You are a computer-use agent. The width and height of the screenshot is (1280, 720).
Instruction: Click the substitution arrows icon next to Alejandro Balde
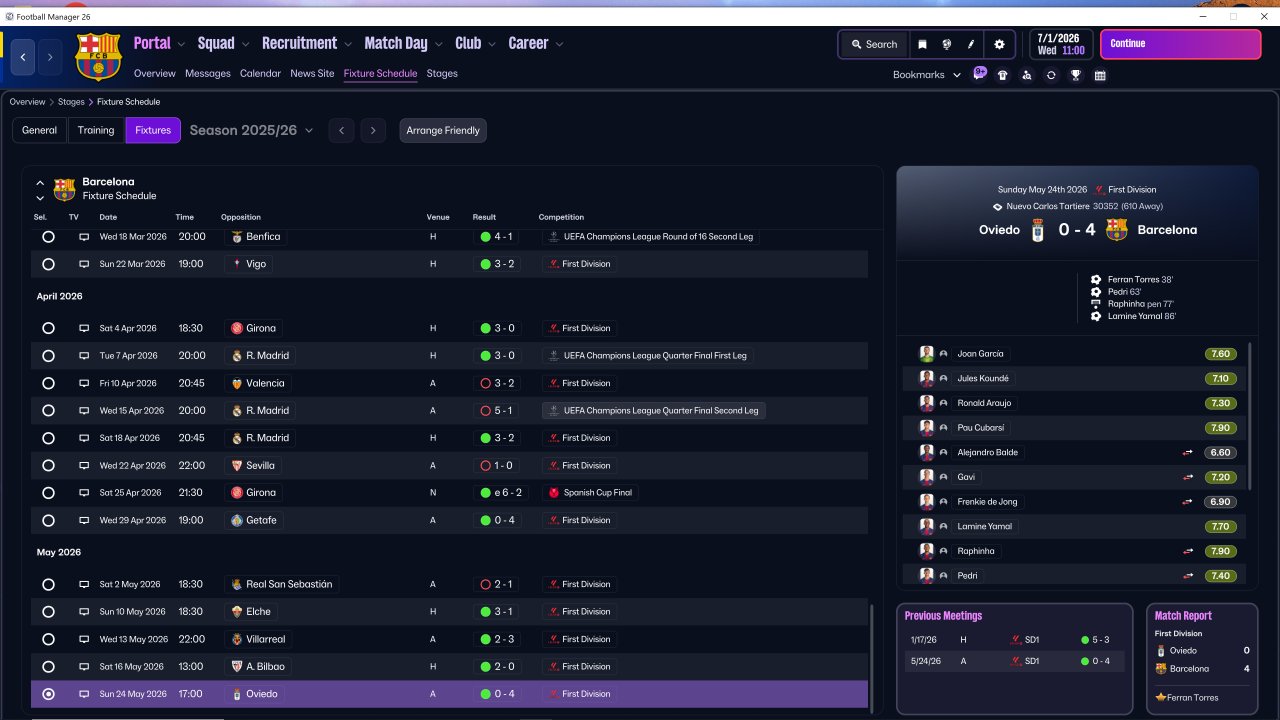(x=1188, y=452)
